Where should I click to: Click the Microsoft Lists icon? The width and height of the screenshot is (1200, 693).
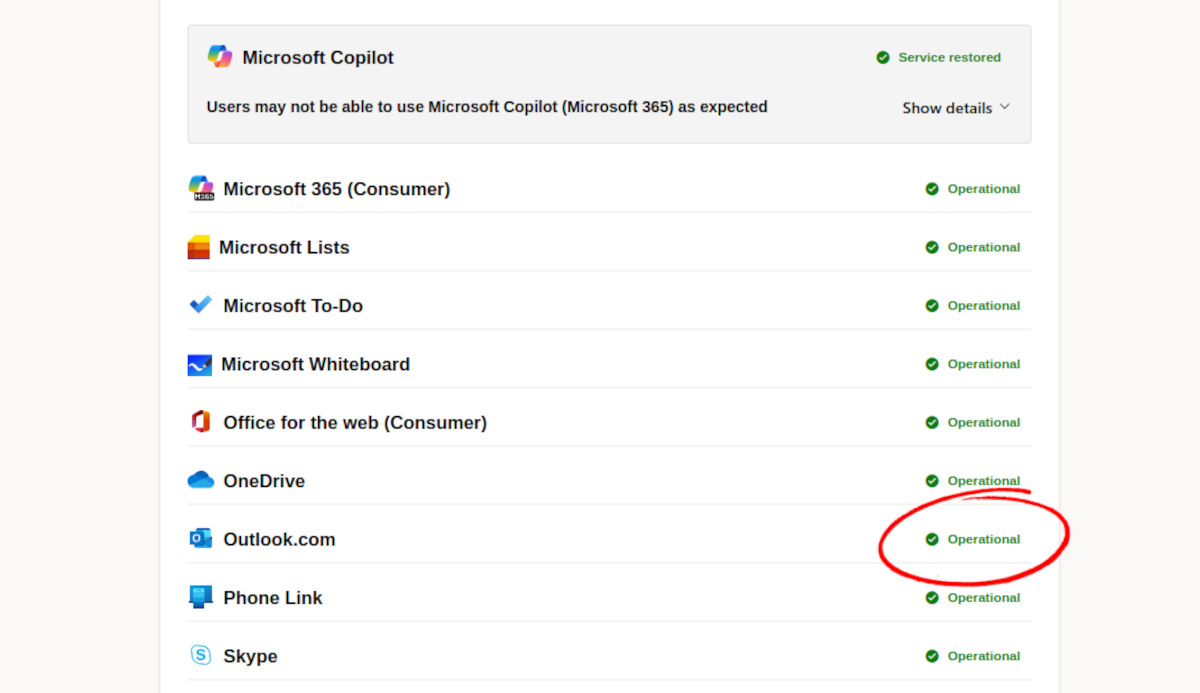pos(199,247)
